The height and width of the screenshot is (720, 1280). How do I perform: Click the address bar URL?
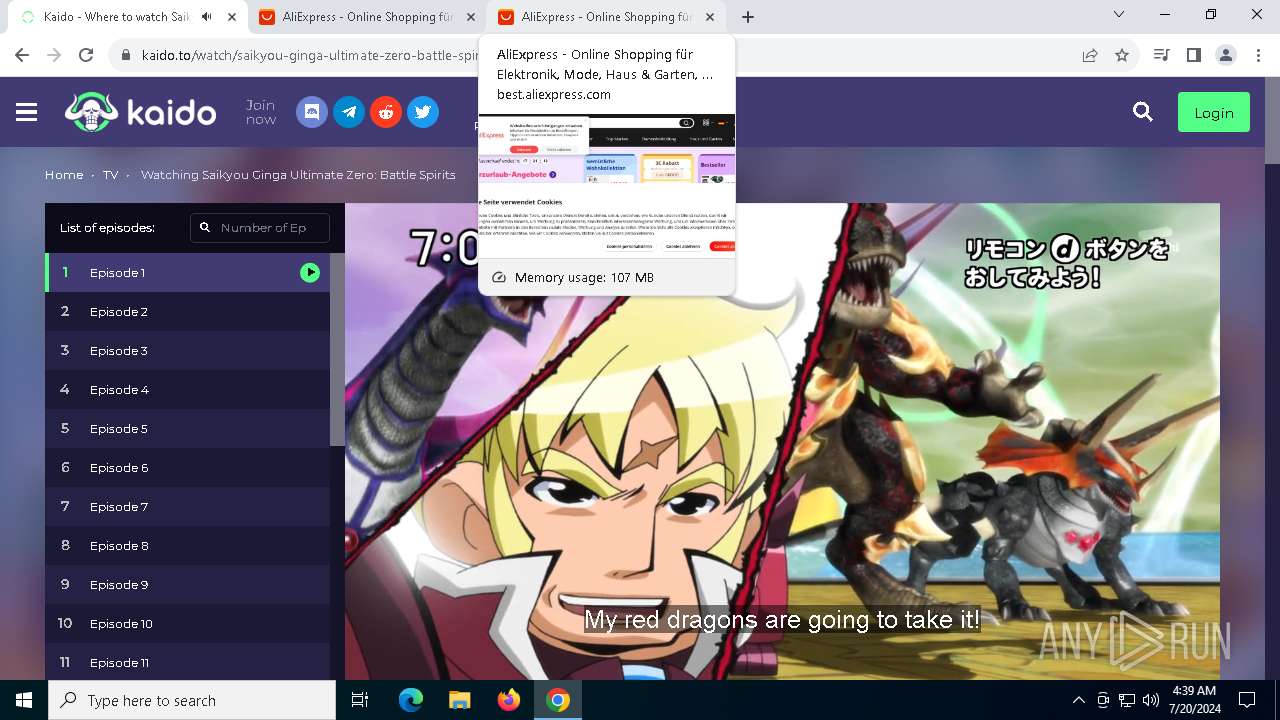click(310, 55)
